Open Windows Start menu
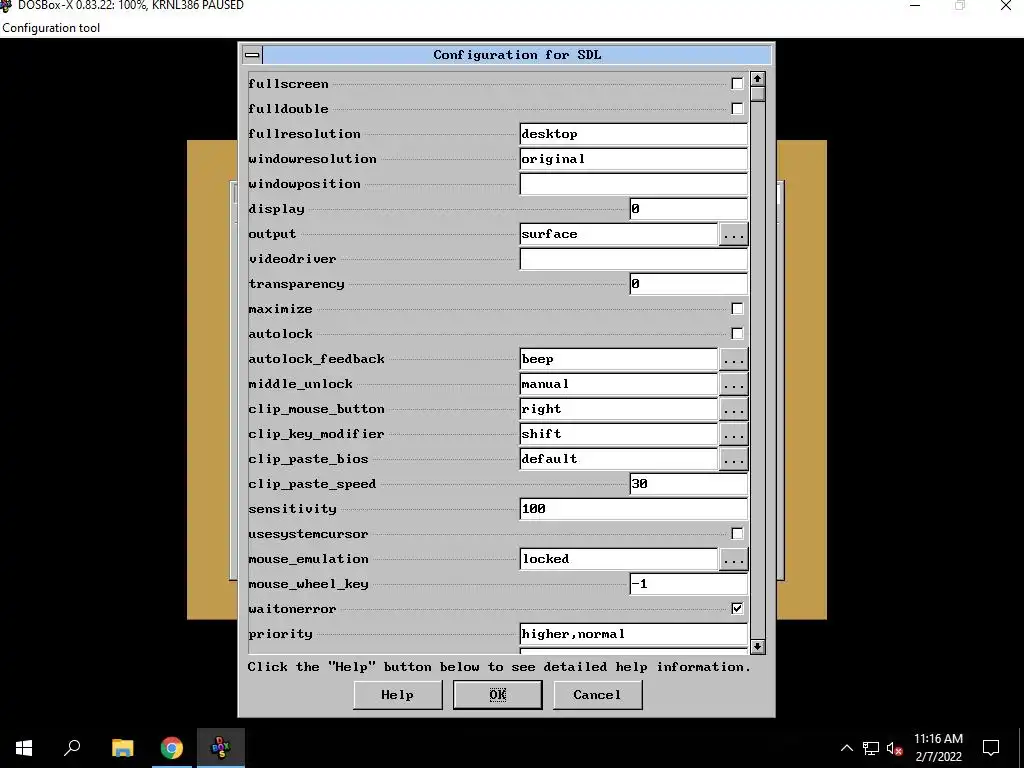This screenshot has height=768, width=1024. tap(24, 748)
